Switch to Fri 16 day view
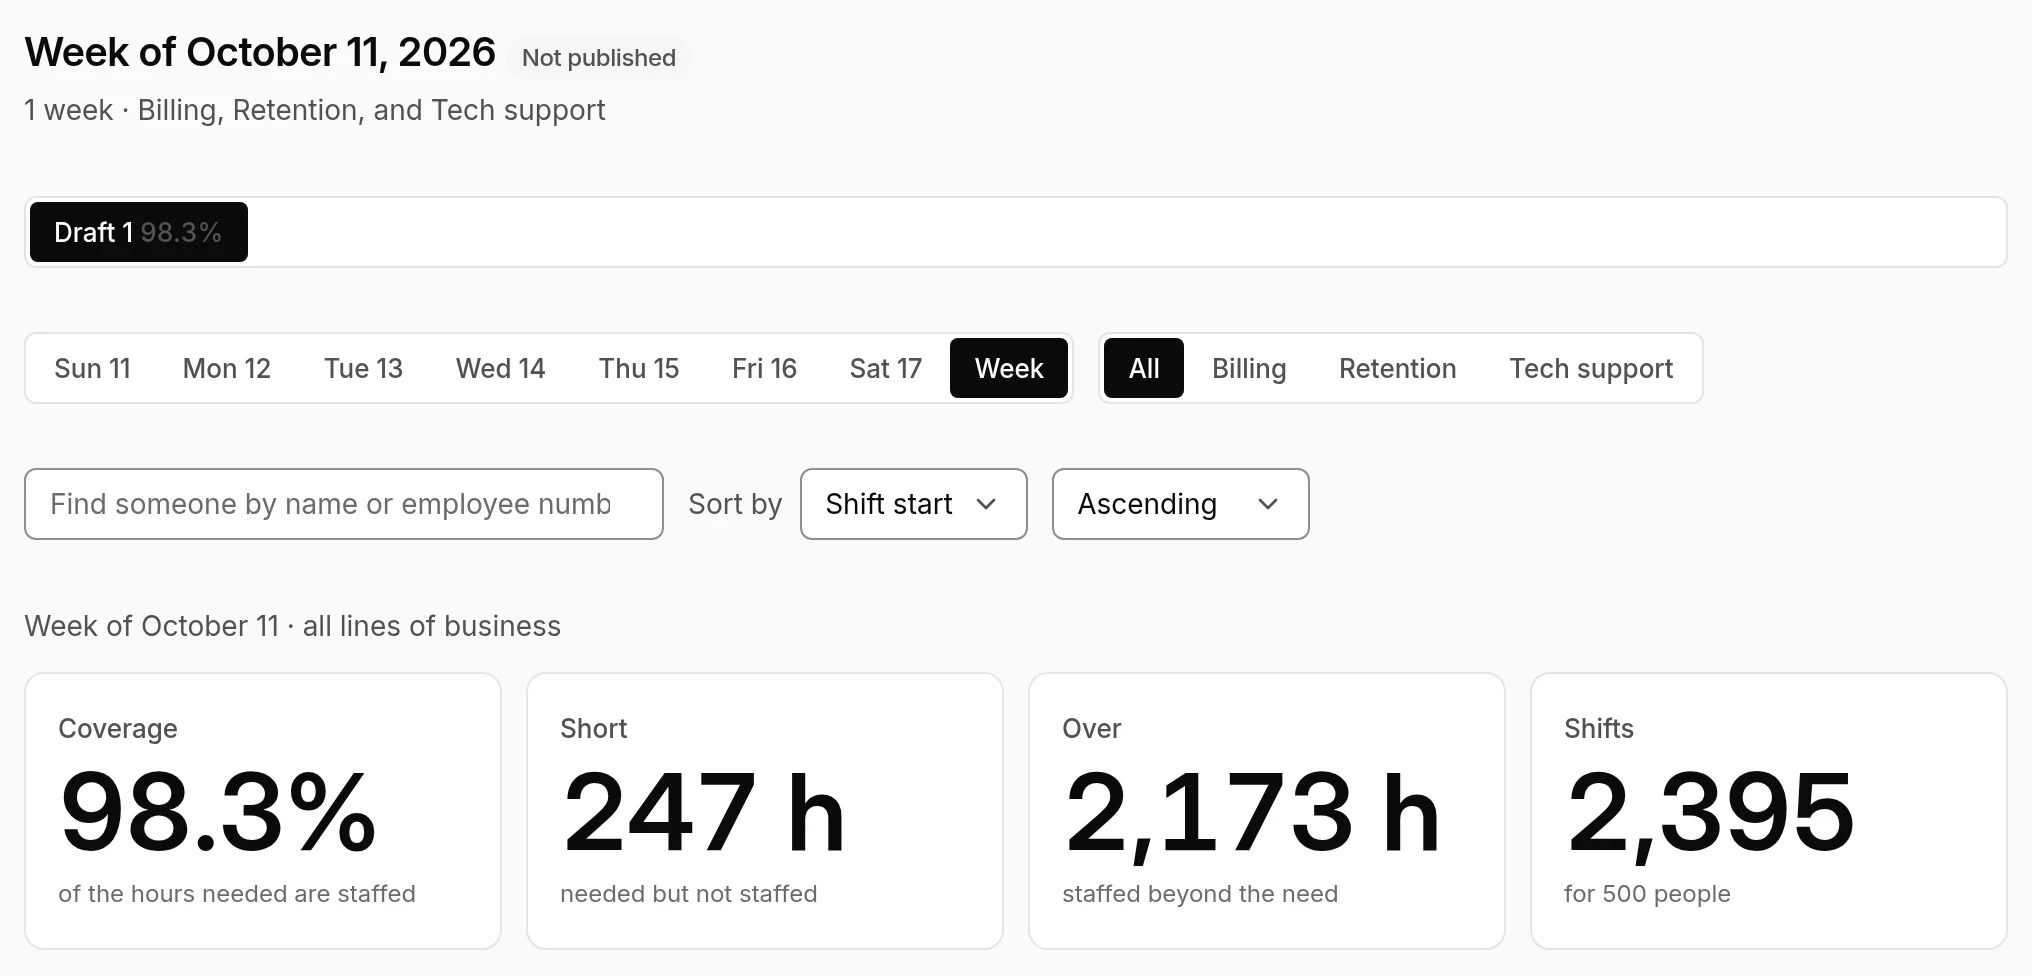 (764, 368)
